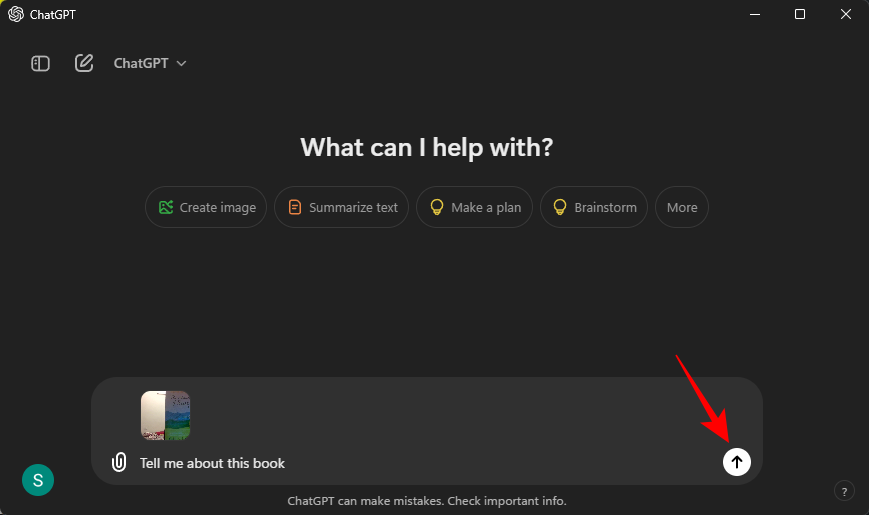This screenshot has height=515, width=869.
Task: Close the ChatGPT window
Action: 845,14
